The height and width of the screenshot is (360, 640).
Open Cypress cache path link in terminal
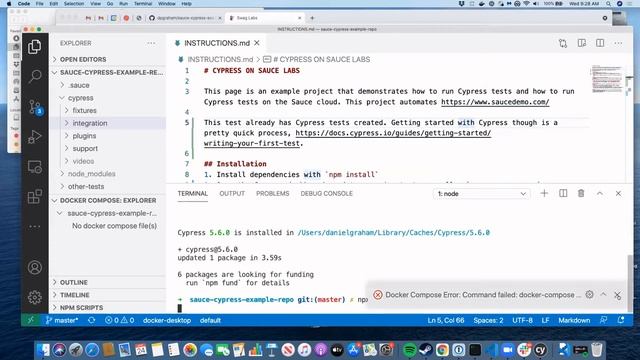pos(393,233)
